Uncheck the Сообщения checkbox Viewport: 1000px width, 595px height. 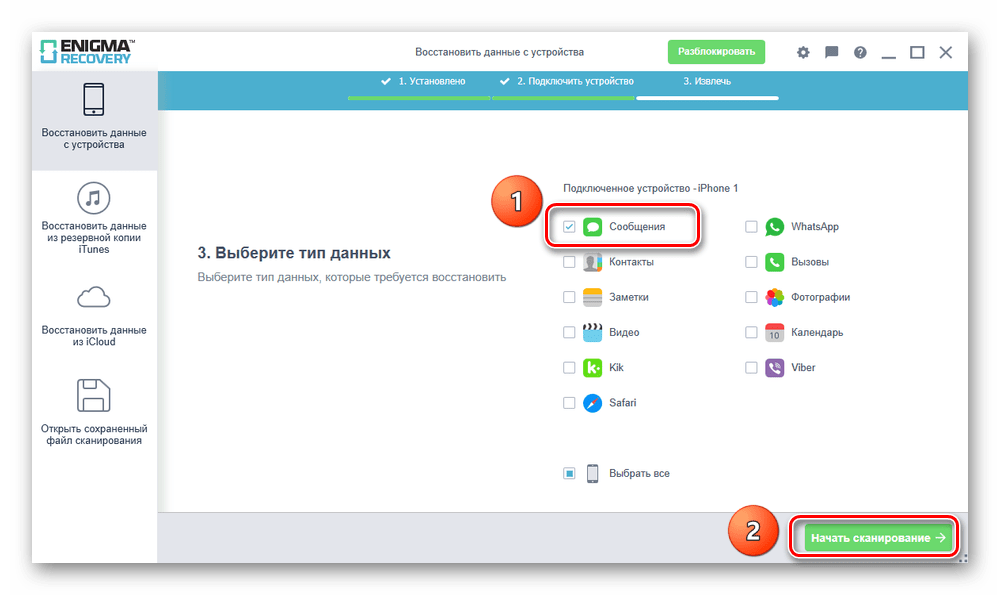pyautogui.click(x=569, y=227)
